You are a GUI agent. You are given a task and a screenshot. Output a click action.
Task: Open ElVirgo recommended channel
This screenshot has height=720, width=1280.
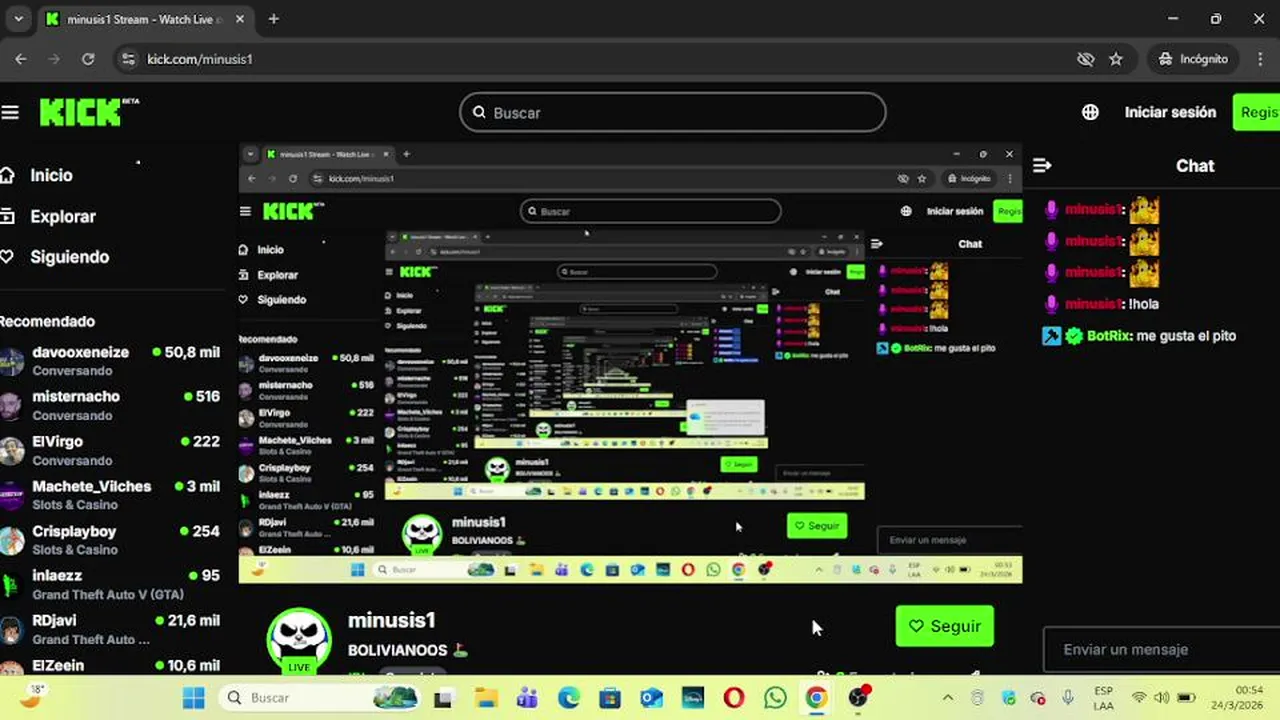pos(110,450)
